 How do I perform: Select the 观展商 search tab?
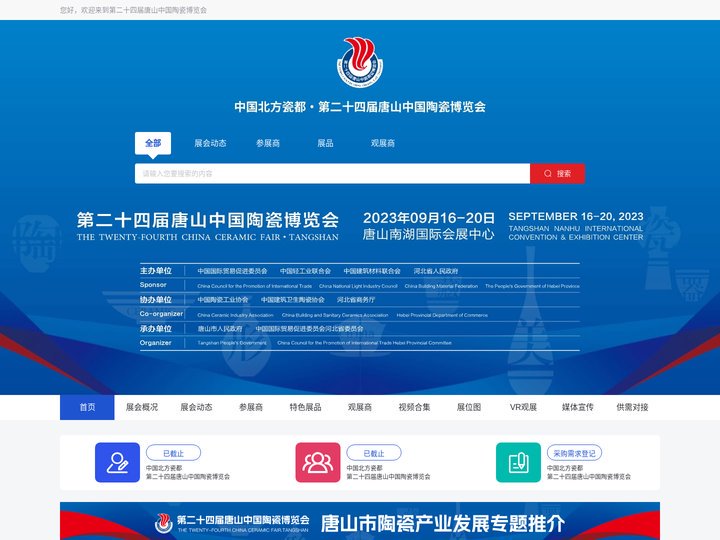click(x=382, y=143)
